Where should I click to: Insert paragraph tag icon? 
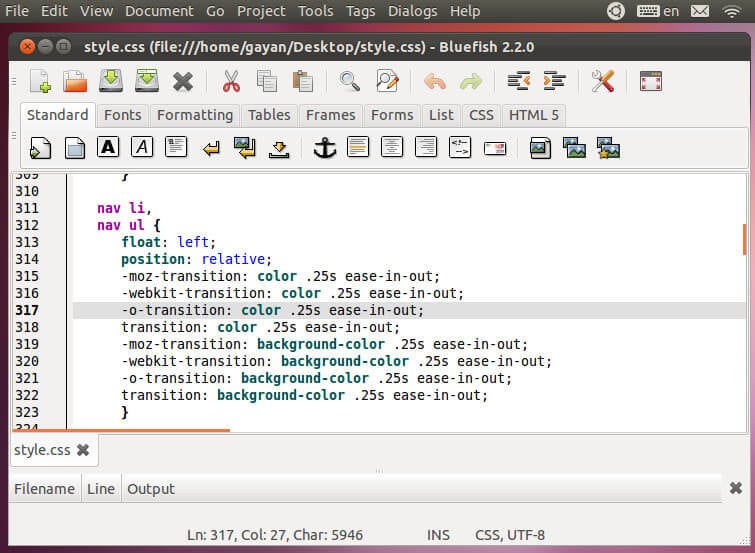176,147
